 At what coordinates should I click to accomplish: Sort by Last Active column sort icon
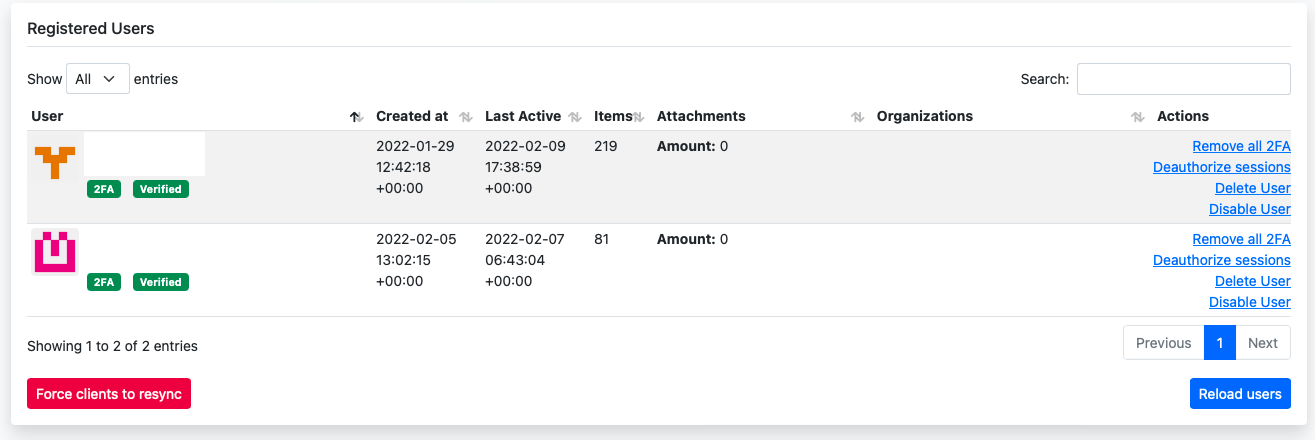[574, 117]
